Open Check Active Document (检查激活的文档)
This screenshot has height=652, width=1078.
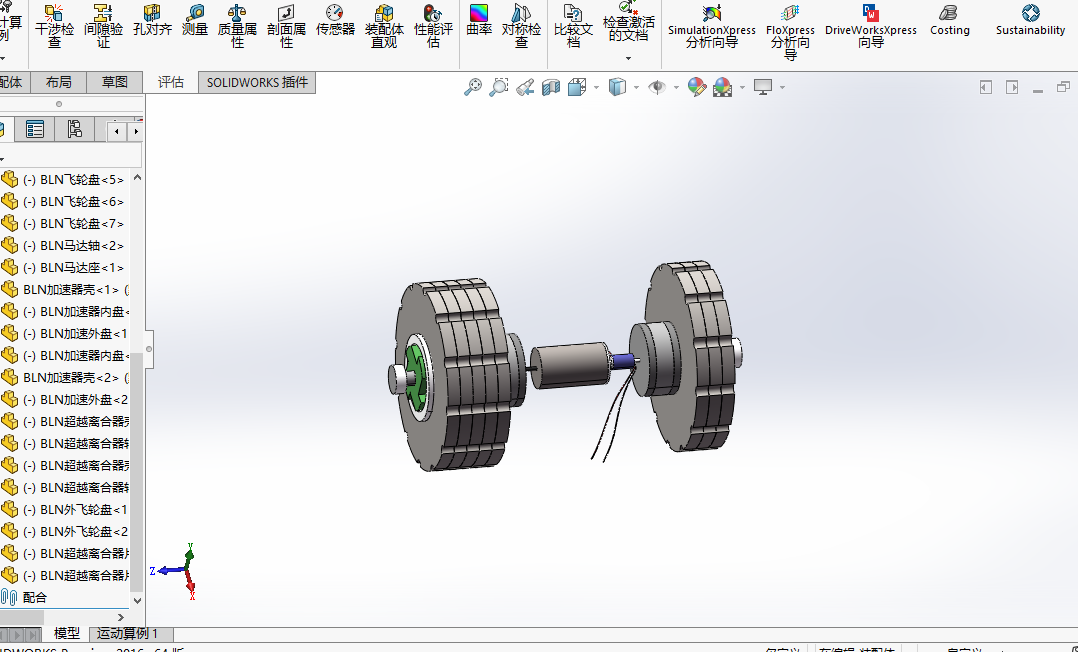pos(628,22)
